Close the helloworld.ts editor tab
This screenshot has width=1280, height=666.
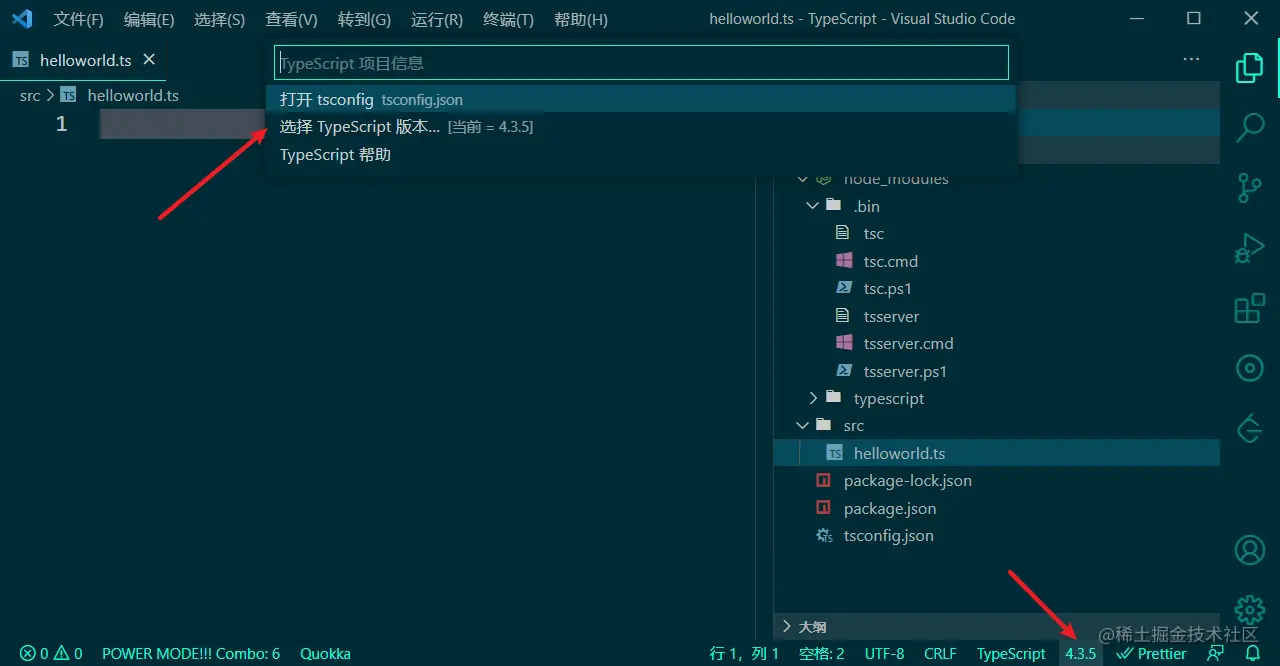[x=149, y=59]
